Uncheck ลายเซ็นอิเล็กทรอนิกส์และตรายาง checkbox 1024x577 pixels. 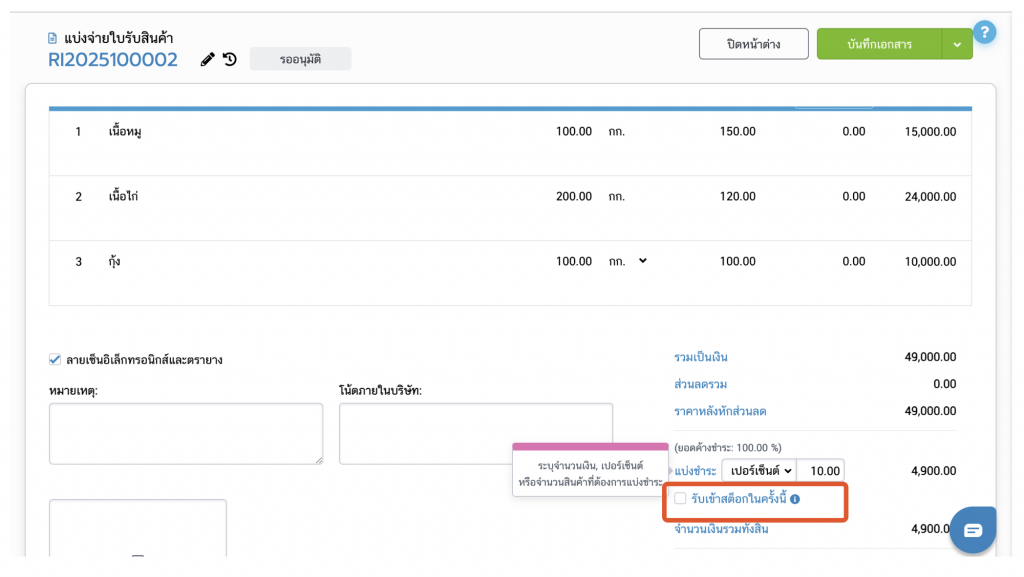[x=55, y=360]
